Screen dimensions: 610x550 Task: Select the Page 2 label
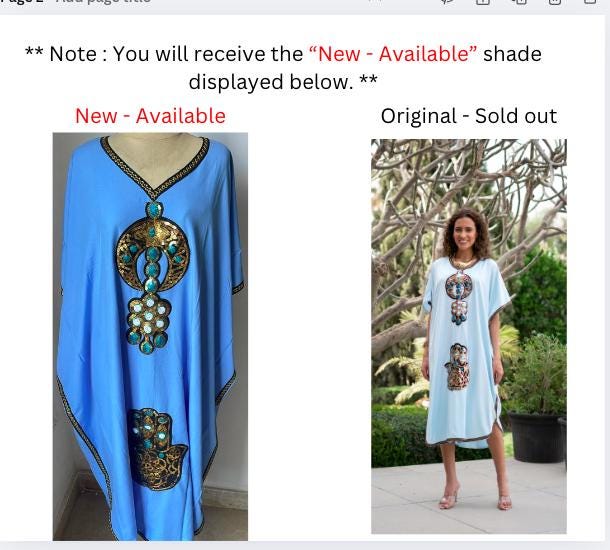click(x=21, y=2)
